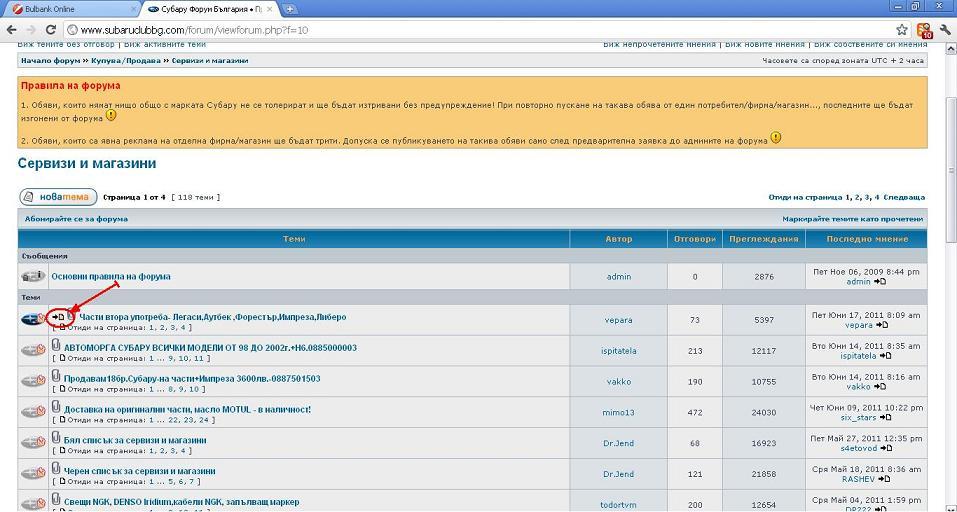This screenshot has height=512, width=957.
Task: Open the Начало форум breadcrumb link
Action: click(51, 61)
